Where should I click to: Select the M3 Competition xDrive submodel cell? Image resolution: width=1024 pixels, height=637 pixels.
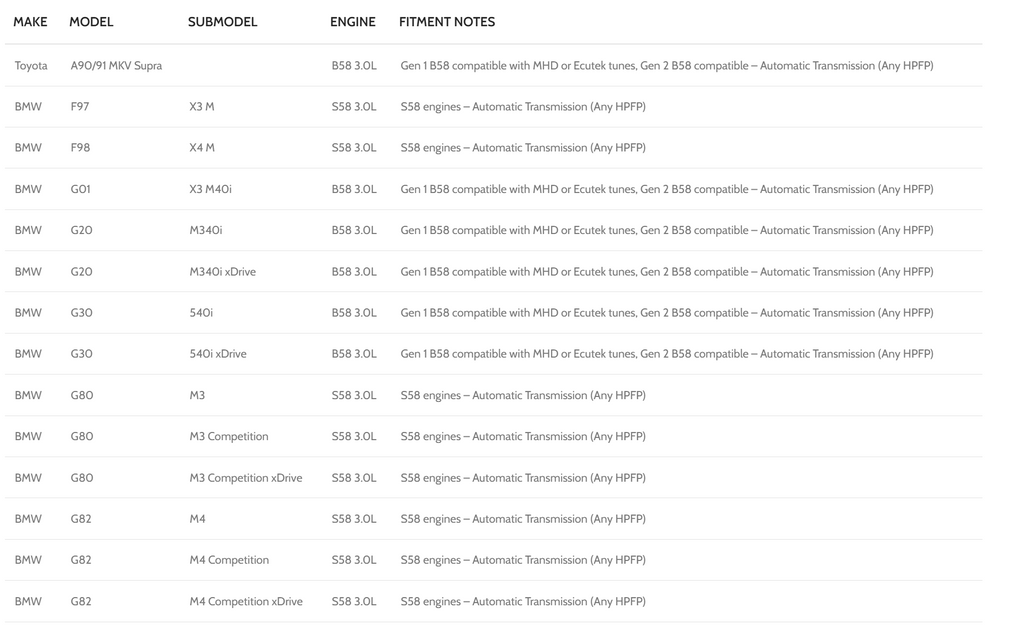tap(246, 478)
